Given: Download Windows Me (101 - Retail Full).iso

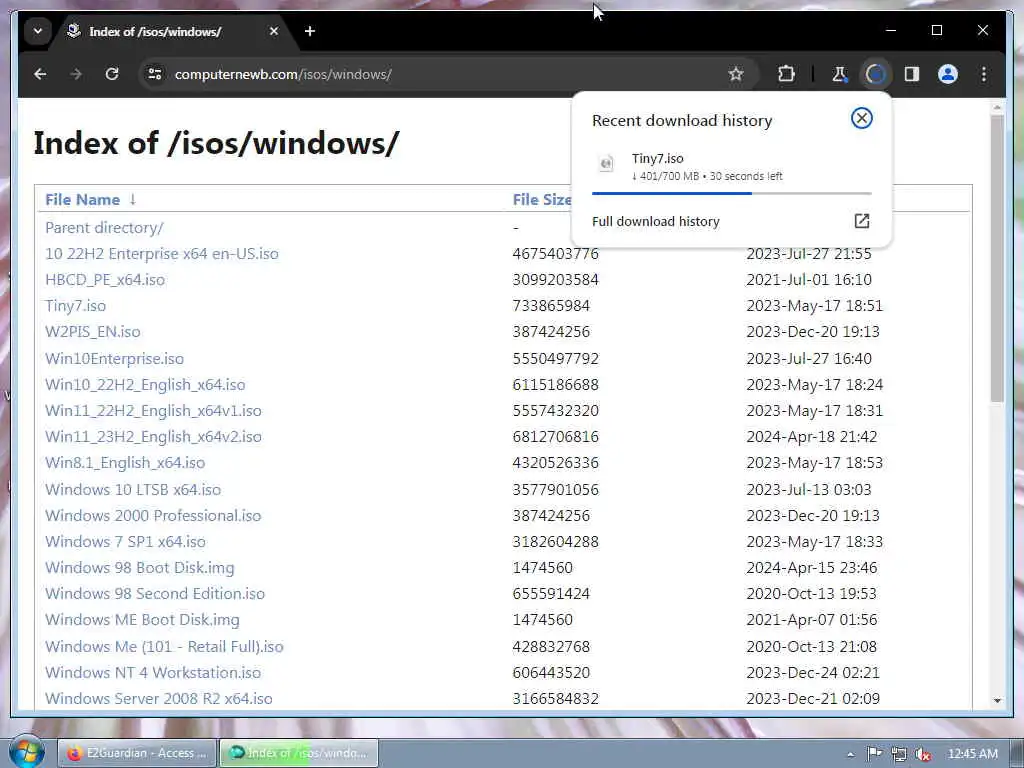Looking at the screenshot, I should point(164,647).
